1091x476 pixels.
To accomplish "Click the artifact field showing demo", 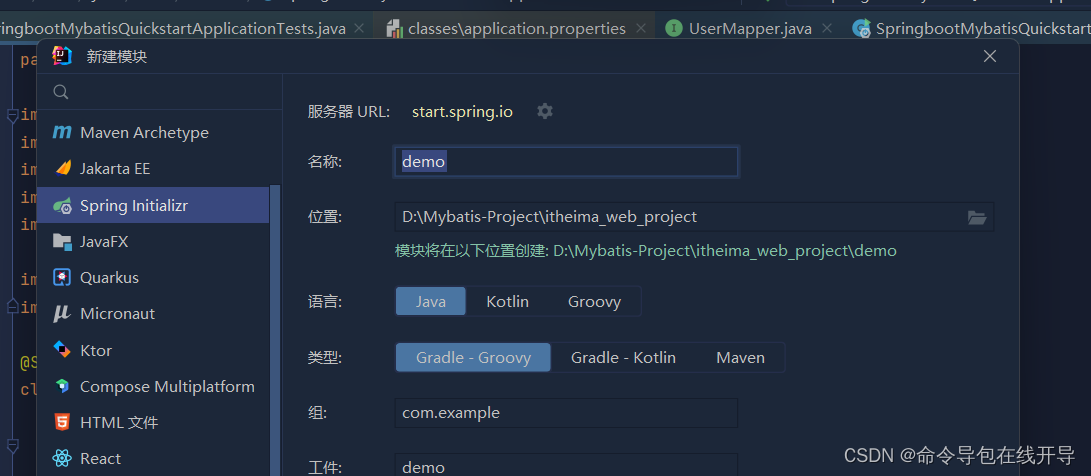I will click(566, 465).
